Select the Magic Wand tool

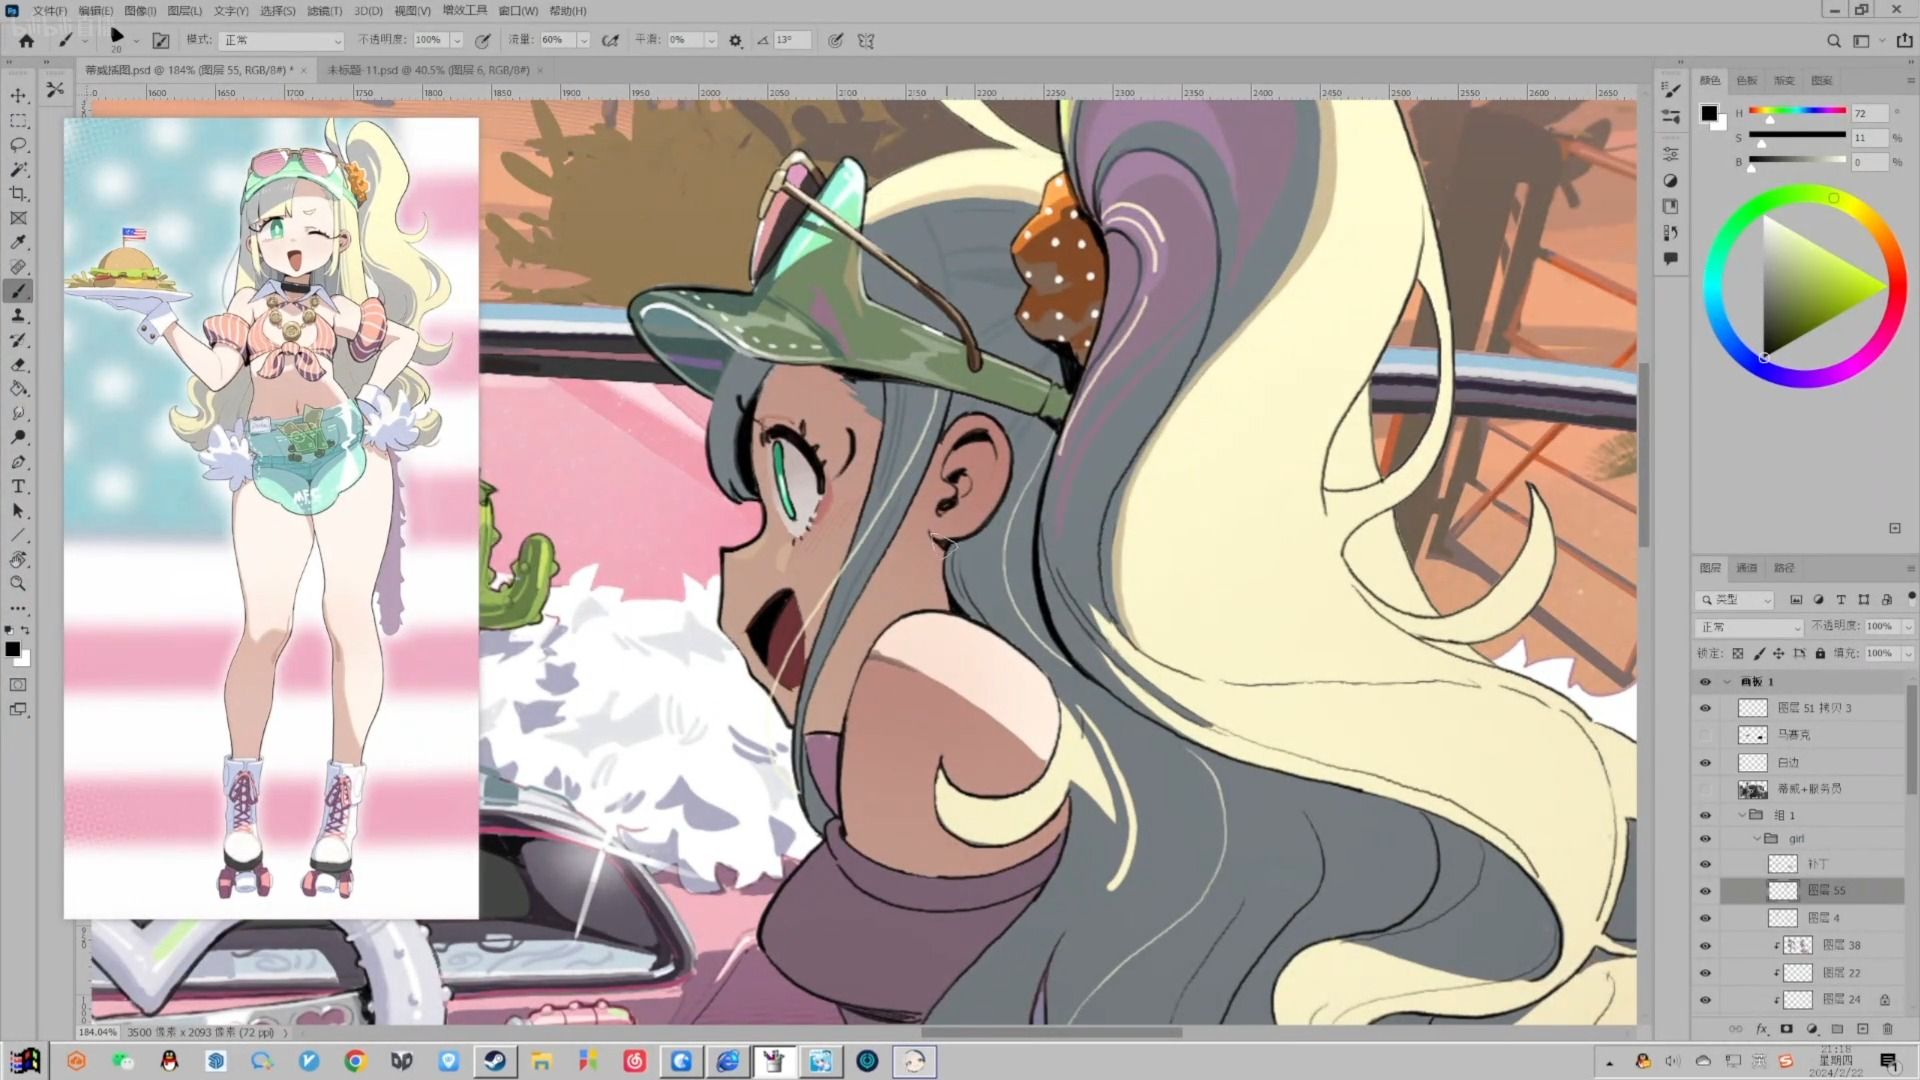point(18,169)
